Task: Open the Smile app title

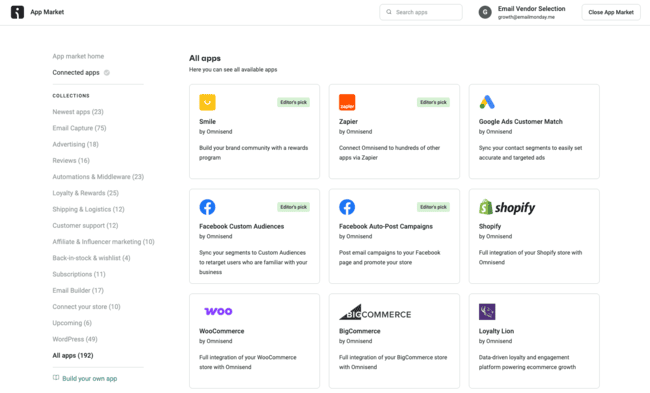Action: click(207, 121)
